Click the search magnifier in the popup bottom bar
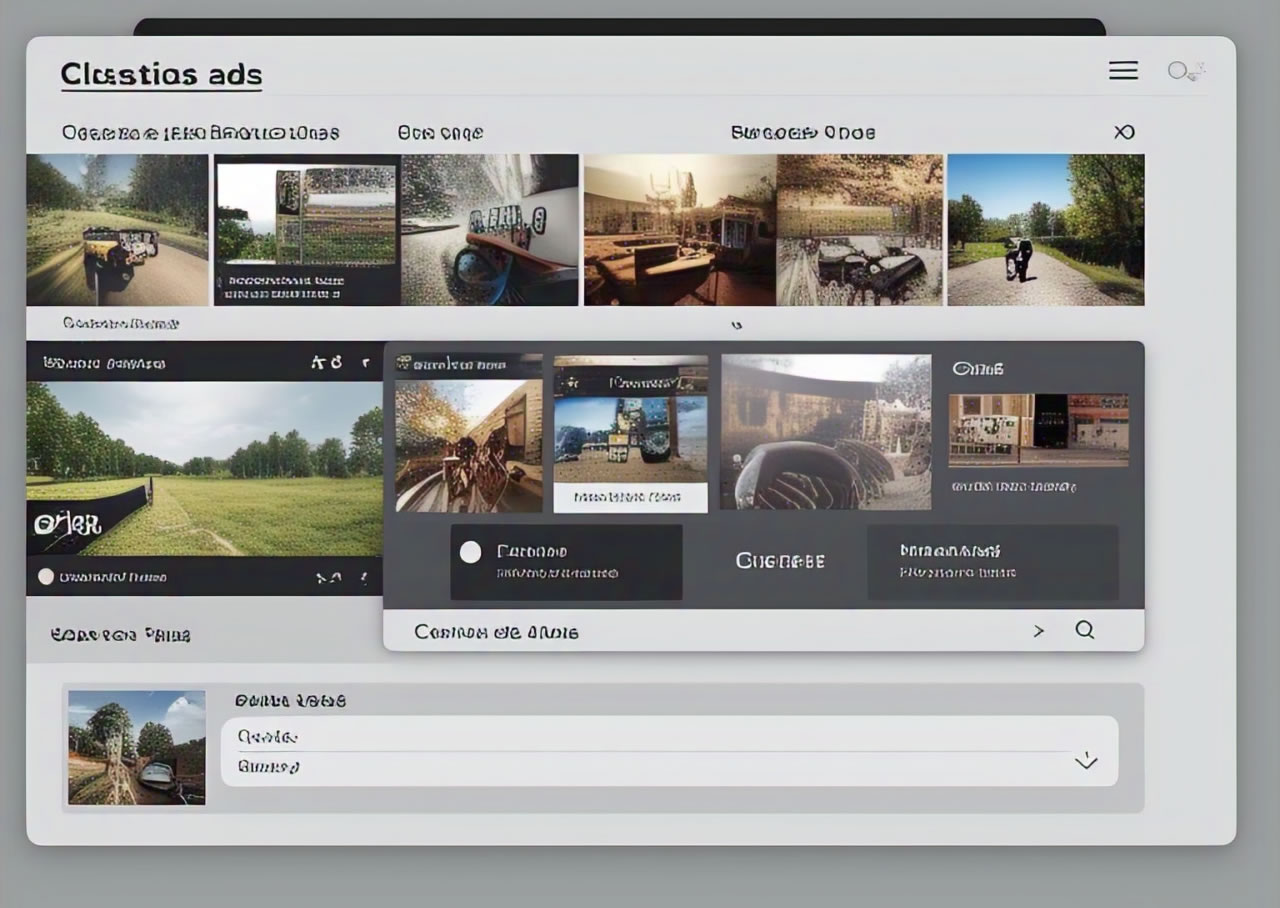 pyautogui.click(x=1085, y=630)
